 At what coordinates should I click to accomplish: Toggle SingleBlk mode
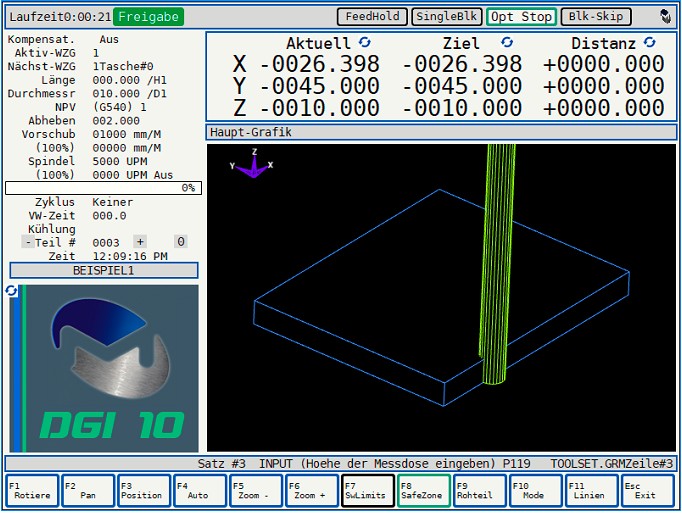[447, 17]
